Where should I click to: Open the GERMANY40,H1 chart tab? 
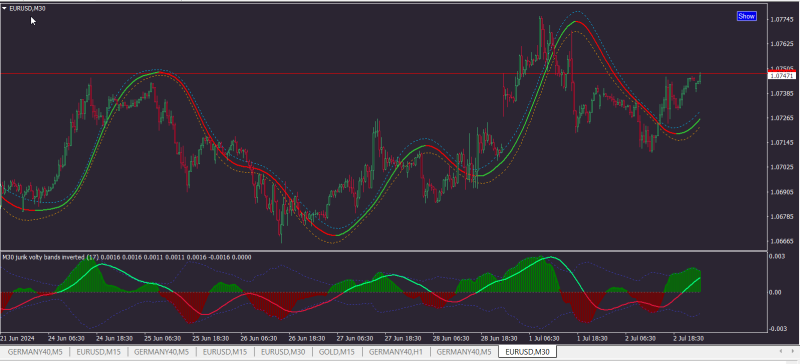pos(395,352)
